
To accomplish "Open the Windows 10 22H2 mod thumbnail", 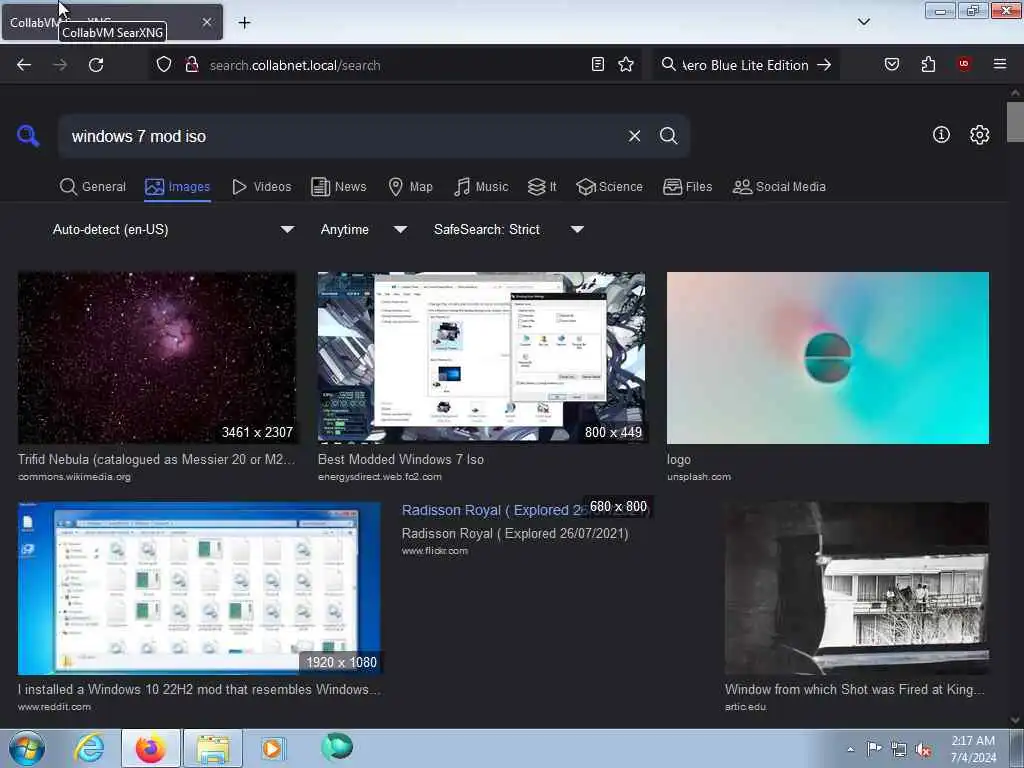I will 199,588.
